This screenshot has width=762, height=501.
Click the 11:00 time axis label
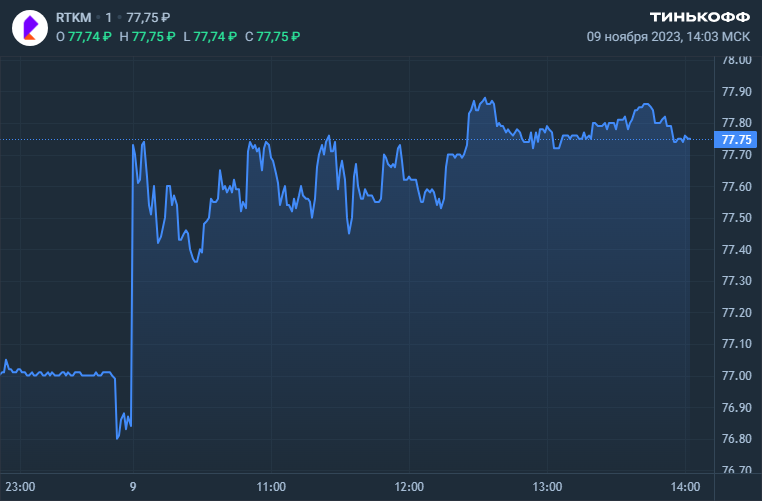[x=270, y=487]
